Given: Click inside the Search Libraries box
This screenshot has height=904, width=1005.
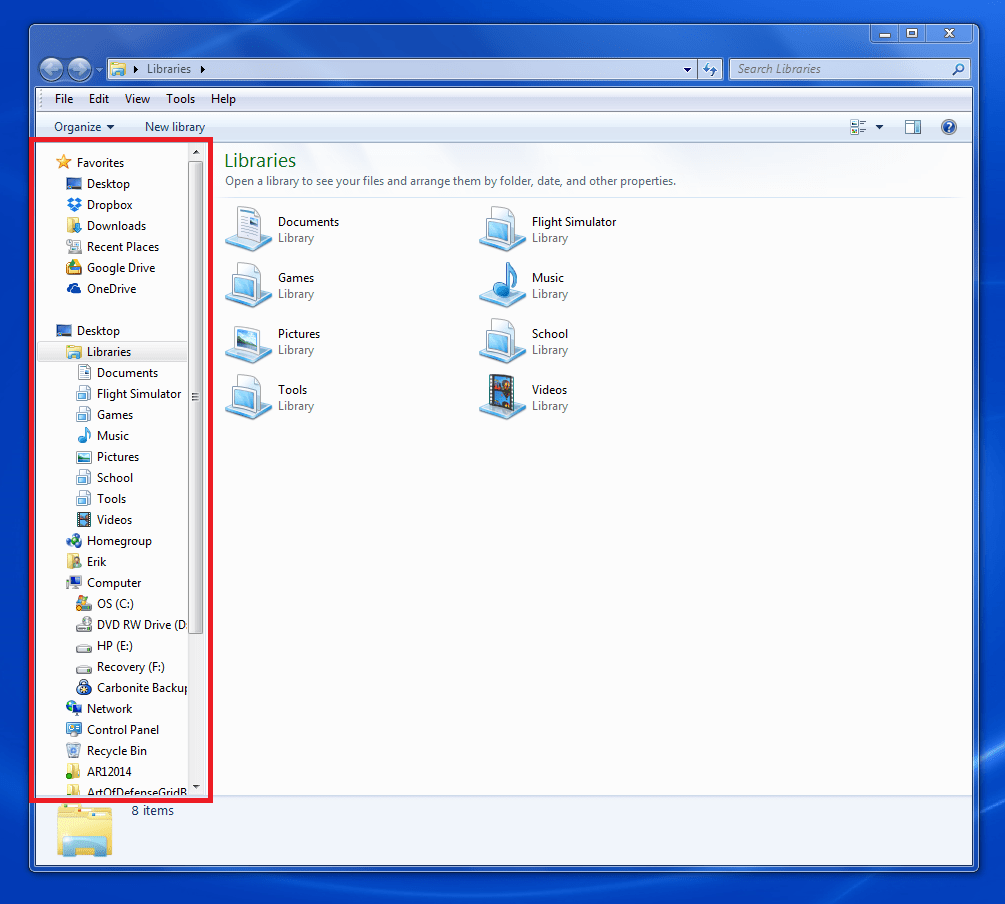Looking at the screenshot, I should coord(840,69).
